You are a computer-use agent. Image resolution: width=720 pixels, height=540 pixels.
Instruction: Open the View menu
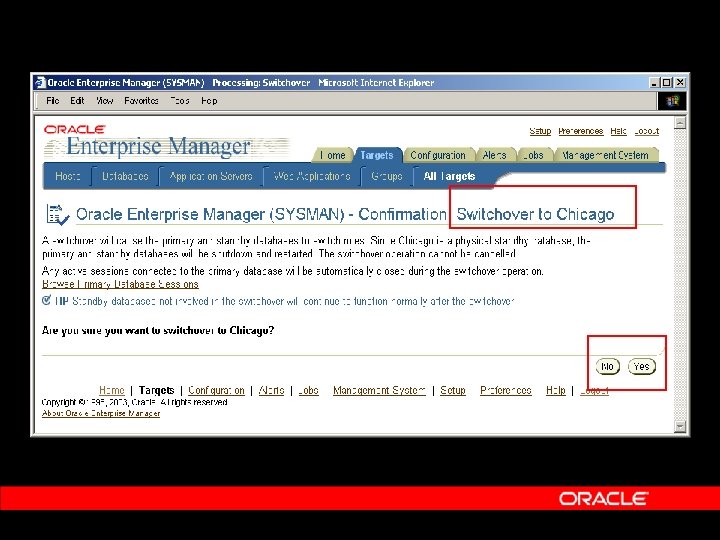tap(104, 101)
